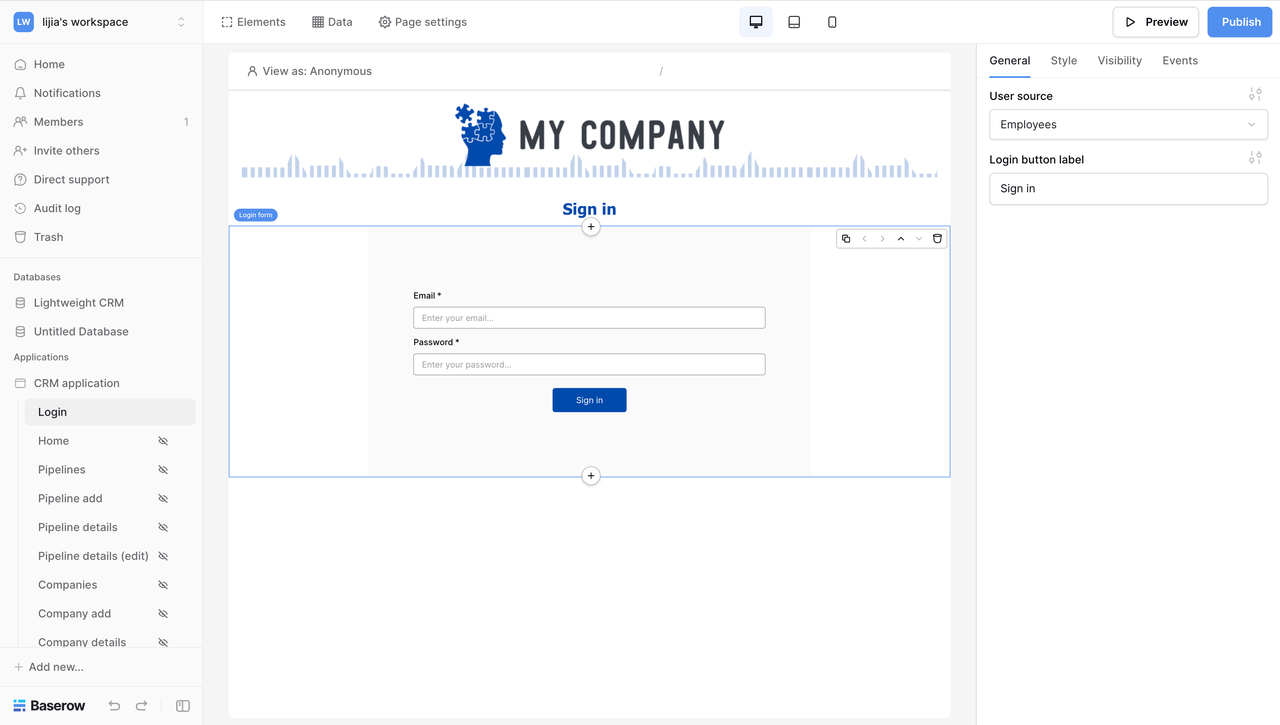This screenshot has width=1280, height=725.
Task: Toggle visibility icon for Pipelines page
Action: point(163,470)
